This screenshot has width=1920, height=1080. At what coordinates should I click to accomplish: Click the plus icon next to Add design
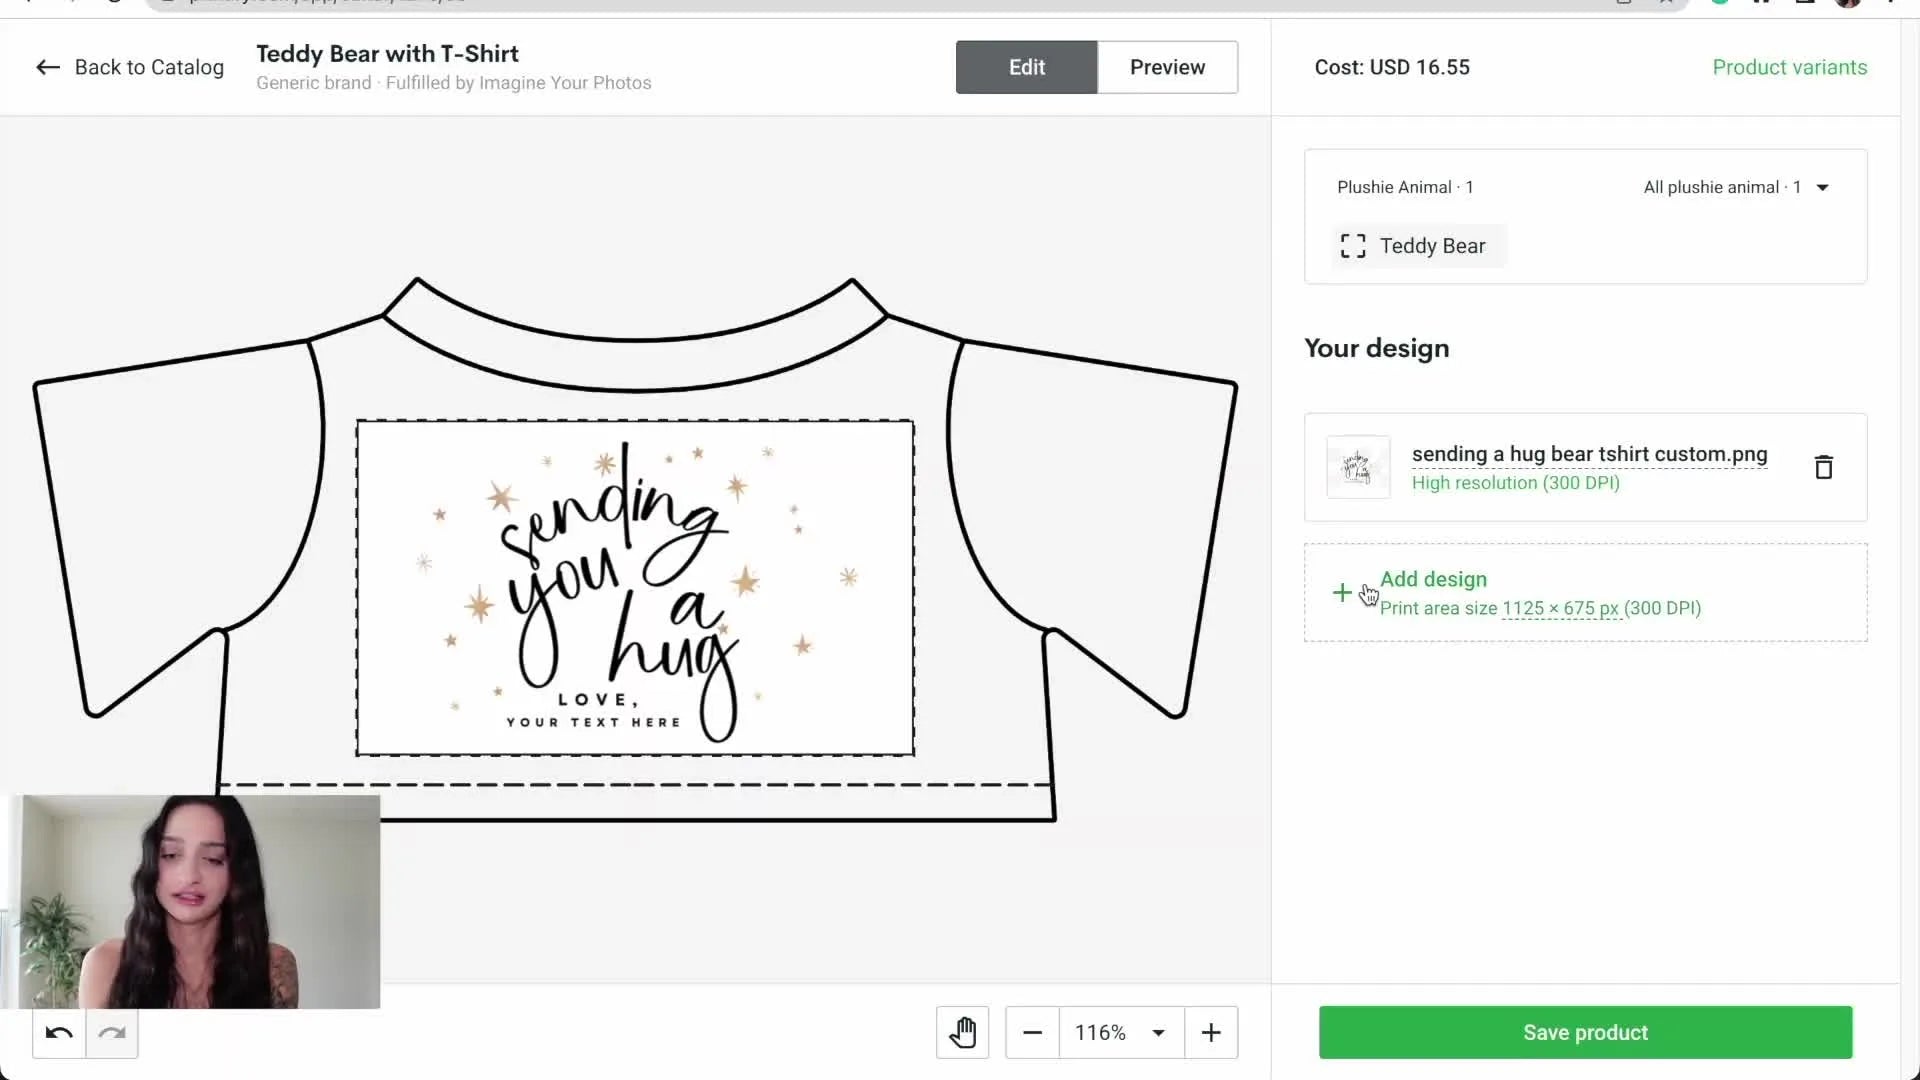click(x=1344, y=592)
